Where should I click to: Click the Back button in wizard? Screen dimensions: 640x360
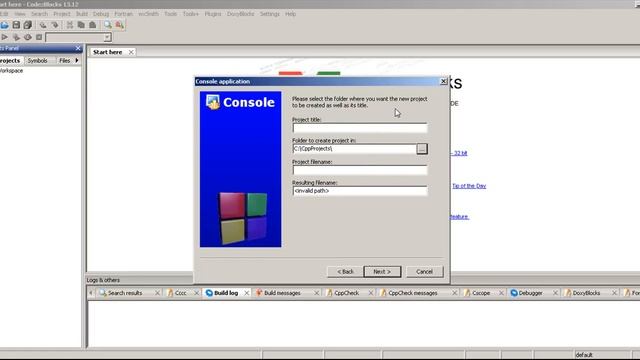345,272
